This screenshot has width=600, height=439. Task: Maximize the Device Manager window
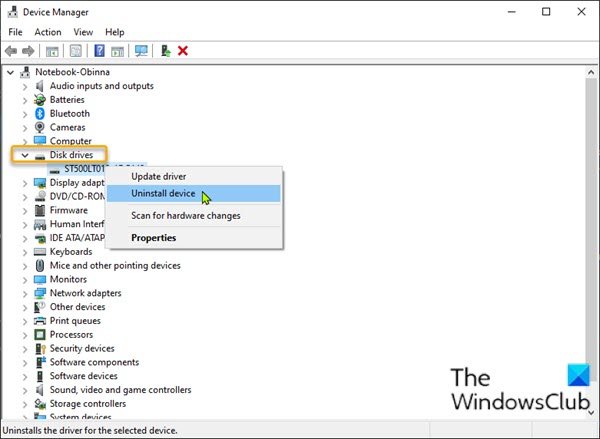coord(546,12)
